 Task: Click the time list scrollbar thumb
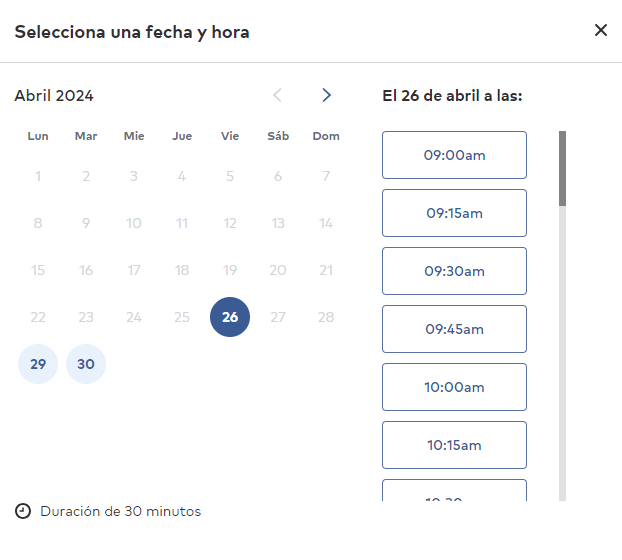click(x=562, y=169)
